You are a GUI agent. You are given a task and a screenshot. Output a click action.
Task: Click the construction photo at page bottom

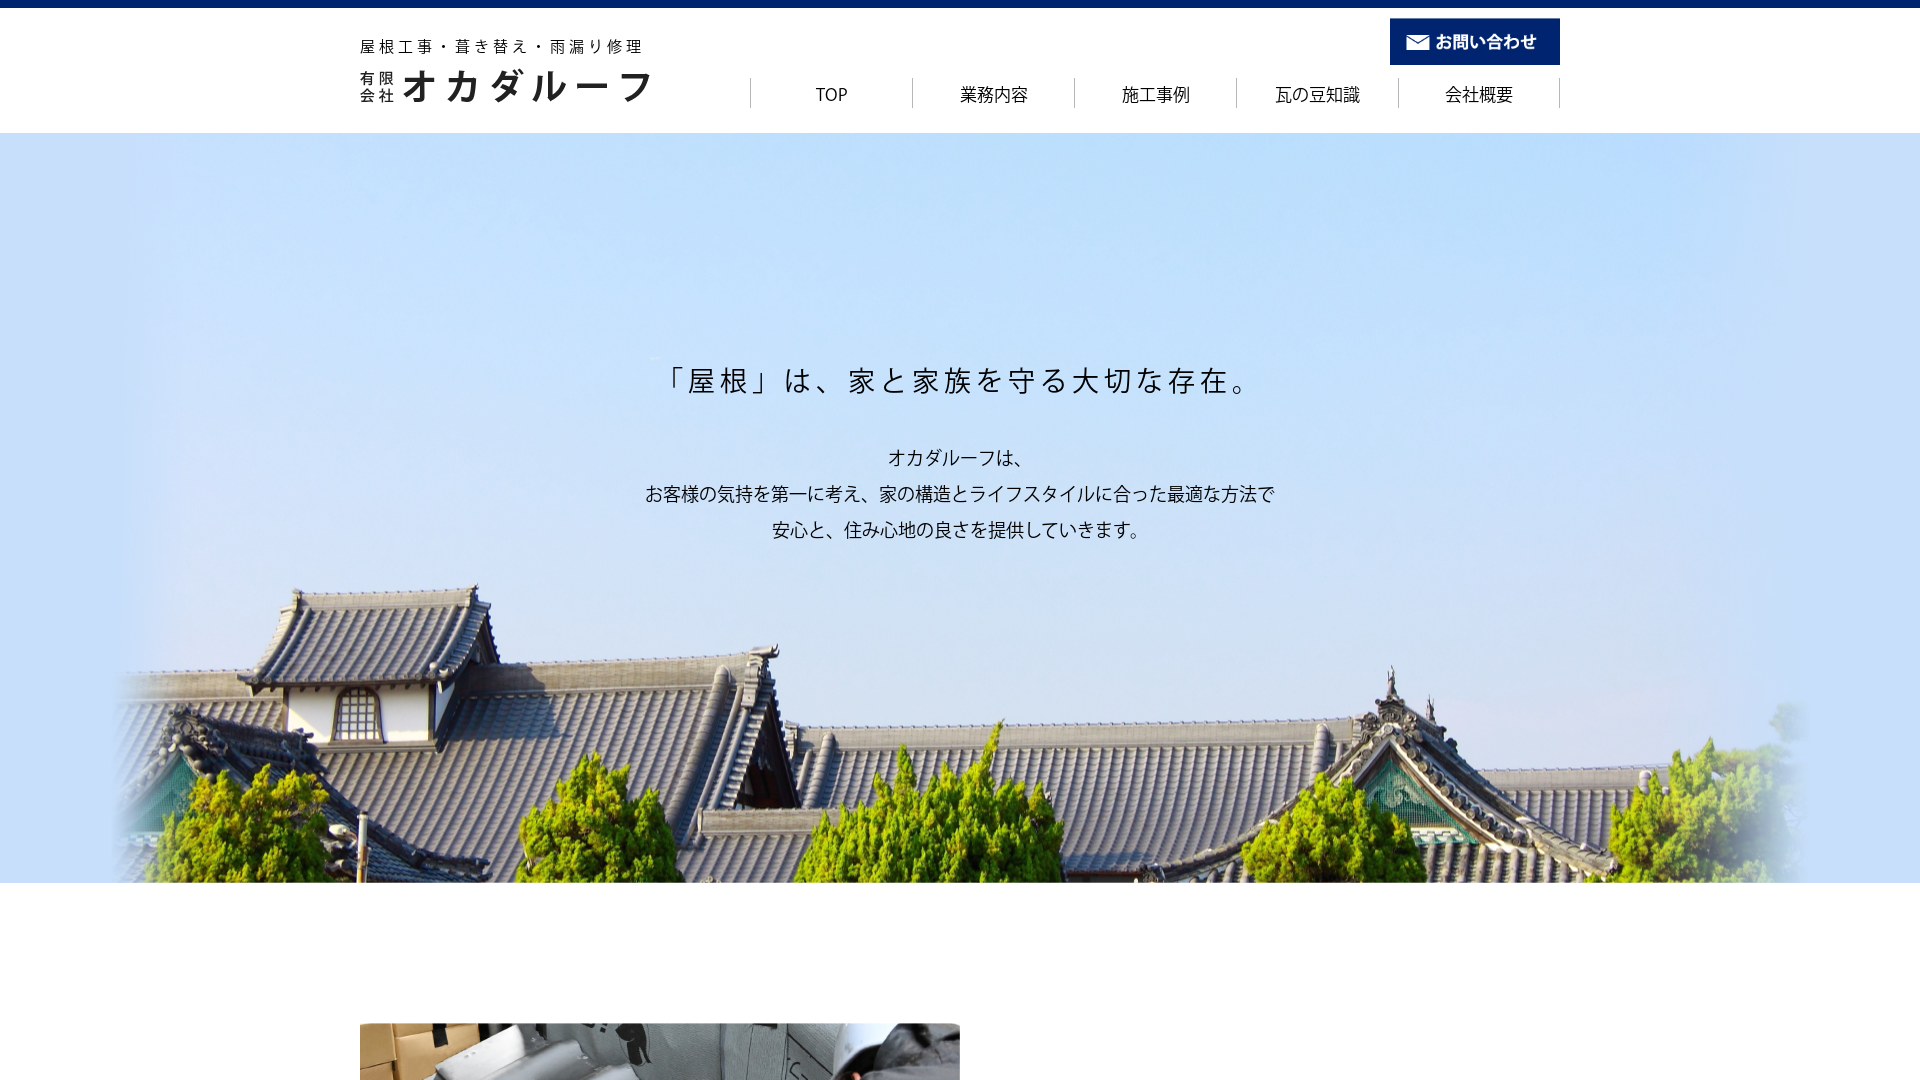[659, 1055]
